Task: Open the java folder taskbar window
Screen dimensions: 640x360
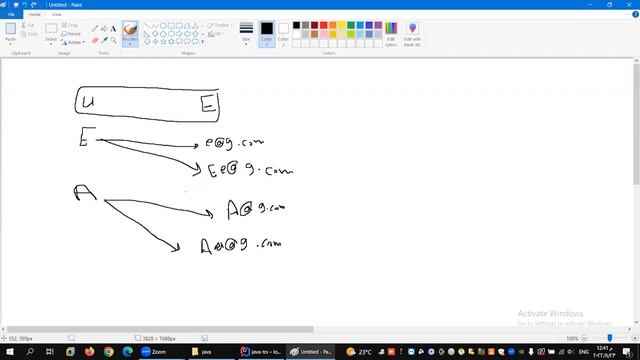Action: [x=210, y=351]
